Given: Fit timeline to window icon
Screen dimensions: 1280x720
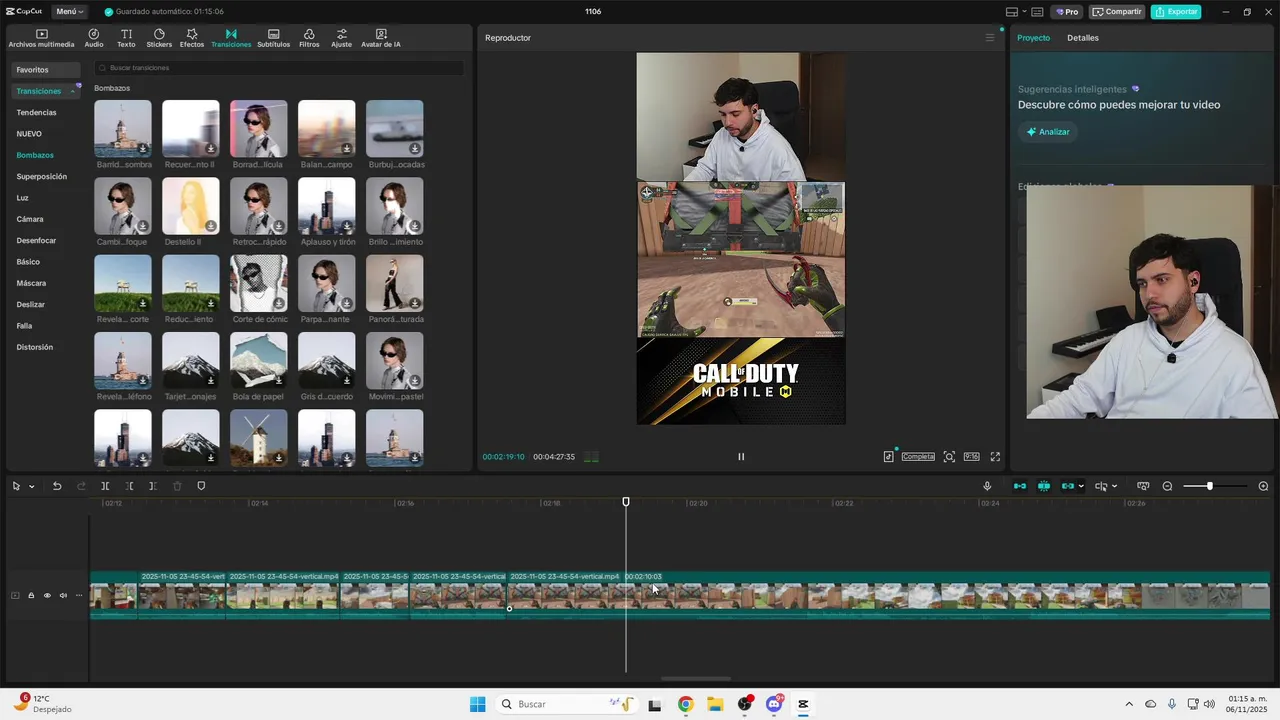Looking at the screenshot, I should tap(1143, 486).
